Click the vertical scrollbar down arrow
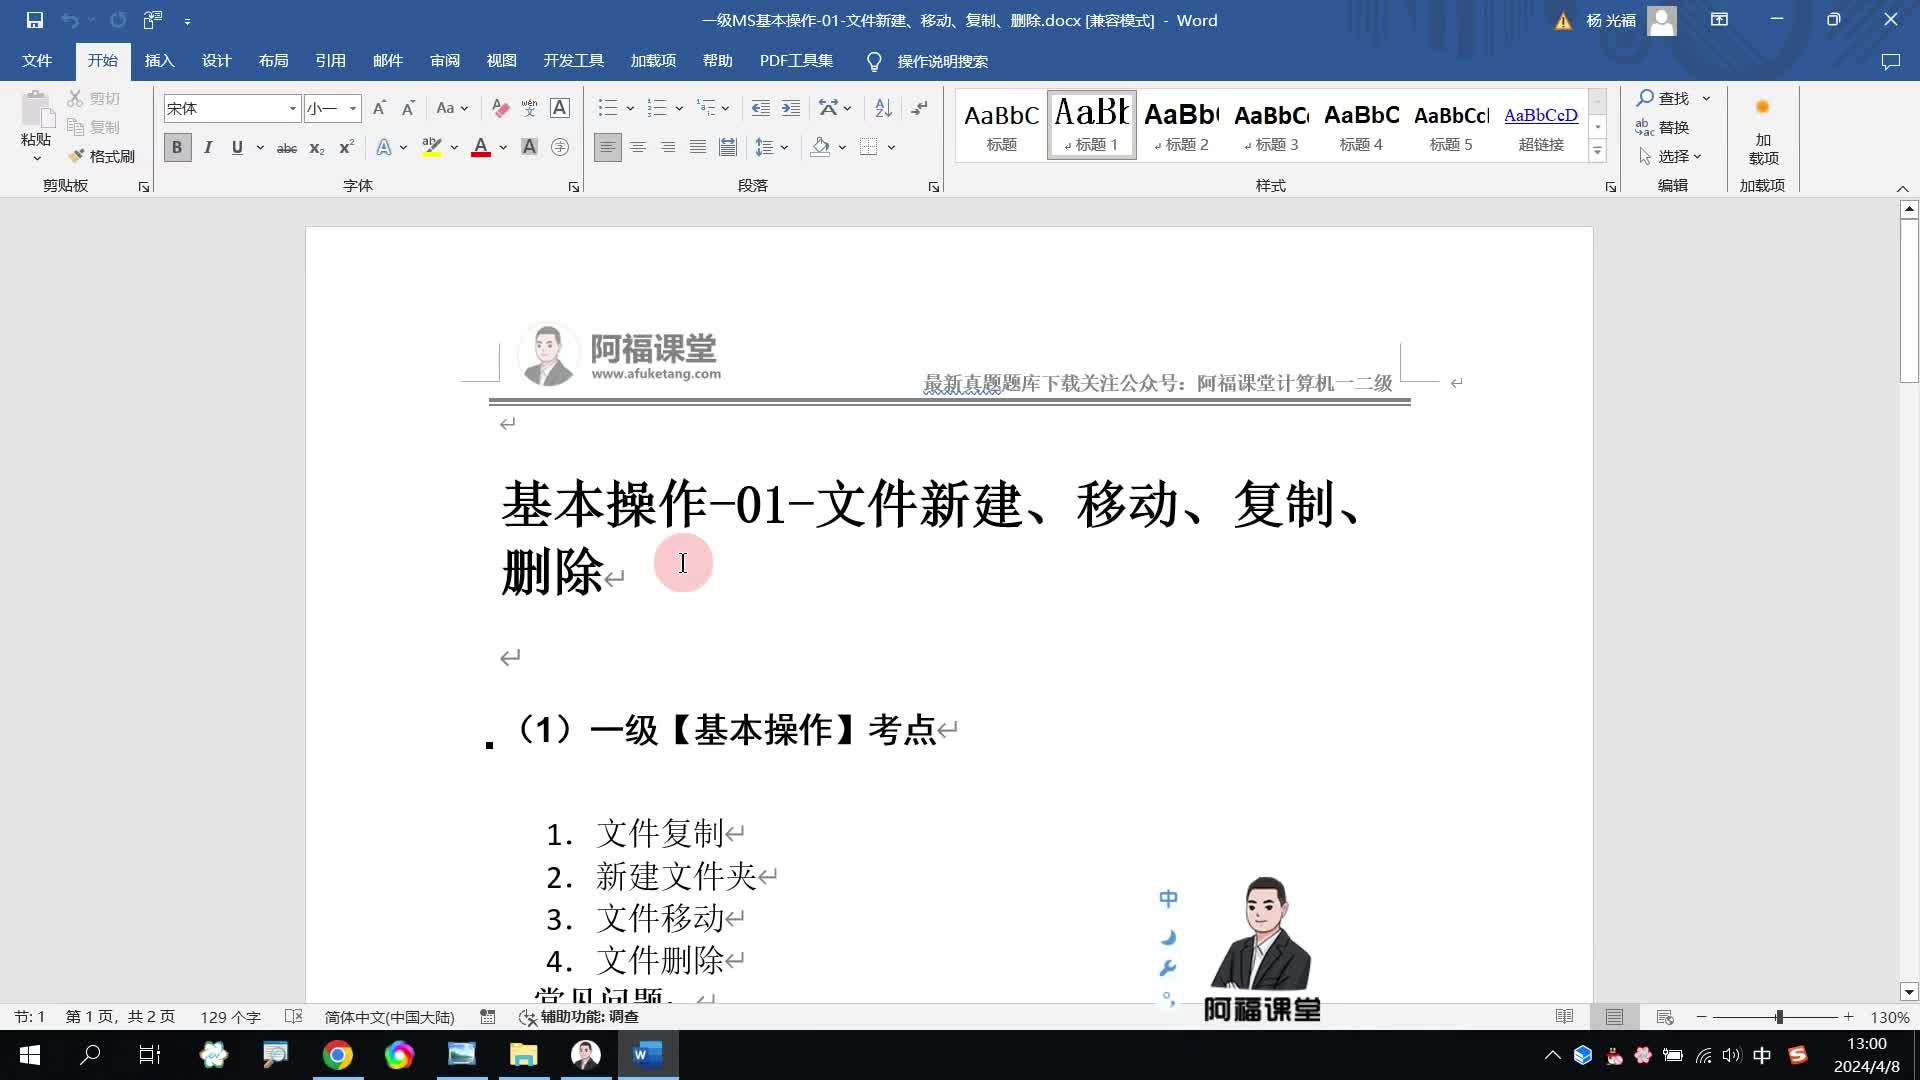 click(x=1909, y=992)
